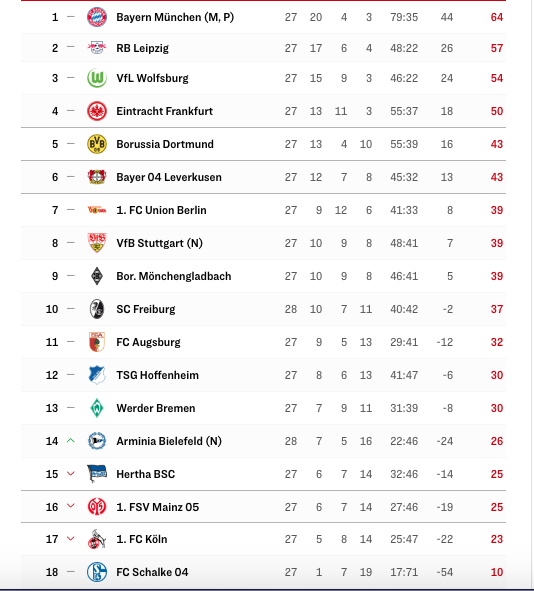Click the red down arrow next to Hertha BSC
This screenshot has width=534, height=591.
click(70, 474)
